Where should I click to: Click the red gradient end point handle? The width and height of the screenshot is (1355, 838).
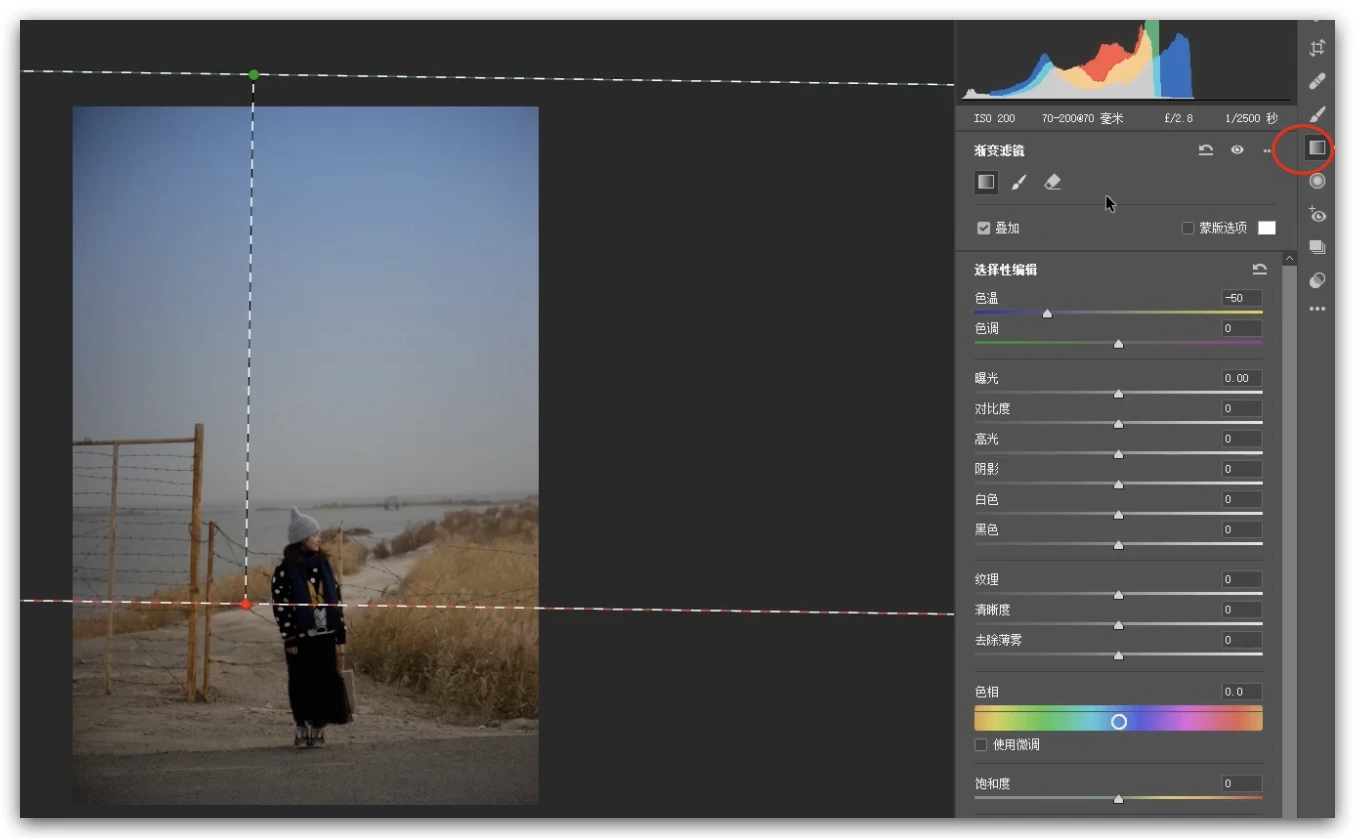[x=246, y=604]
